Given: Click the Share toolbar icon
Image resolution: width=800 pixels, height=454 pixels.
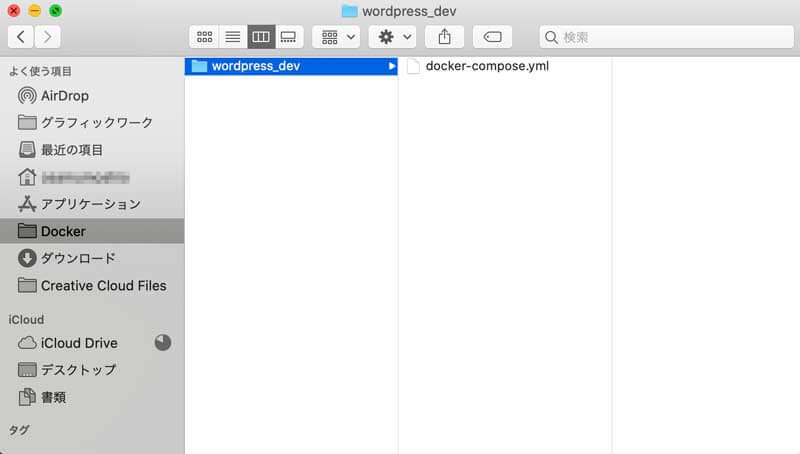Looking at the screenshot, I should pyautogui.click(x=444, y=37).
